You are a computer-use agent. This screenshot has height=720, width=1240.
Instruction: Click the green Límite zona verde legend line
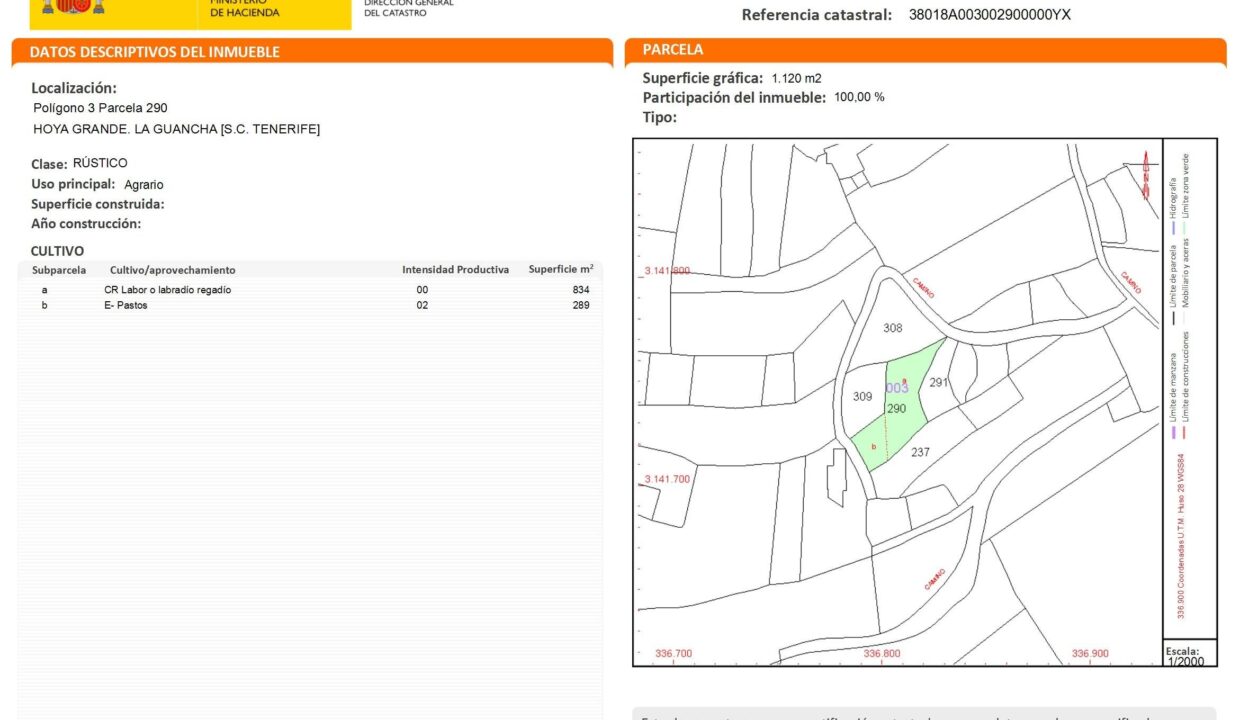(1186, 226)
